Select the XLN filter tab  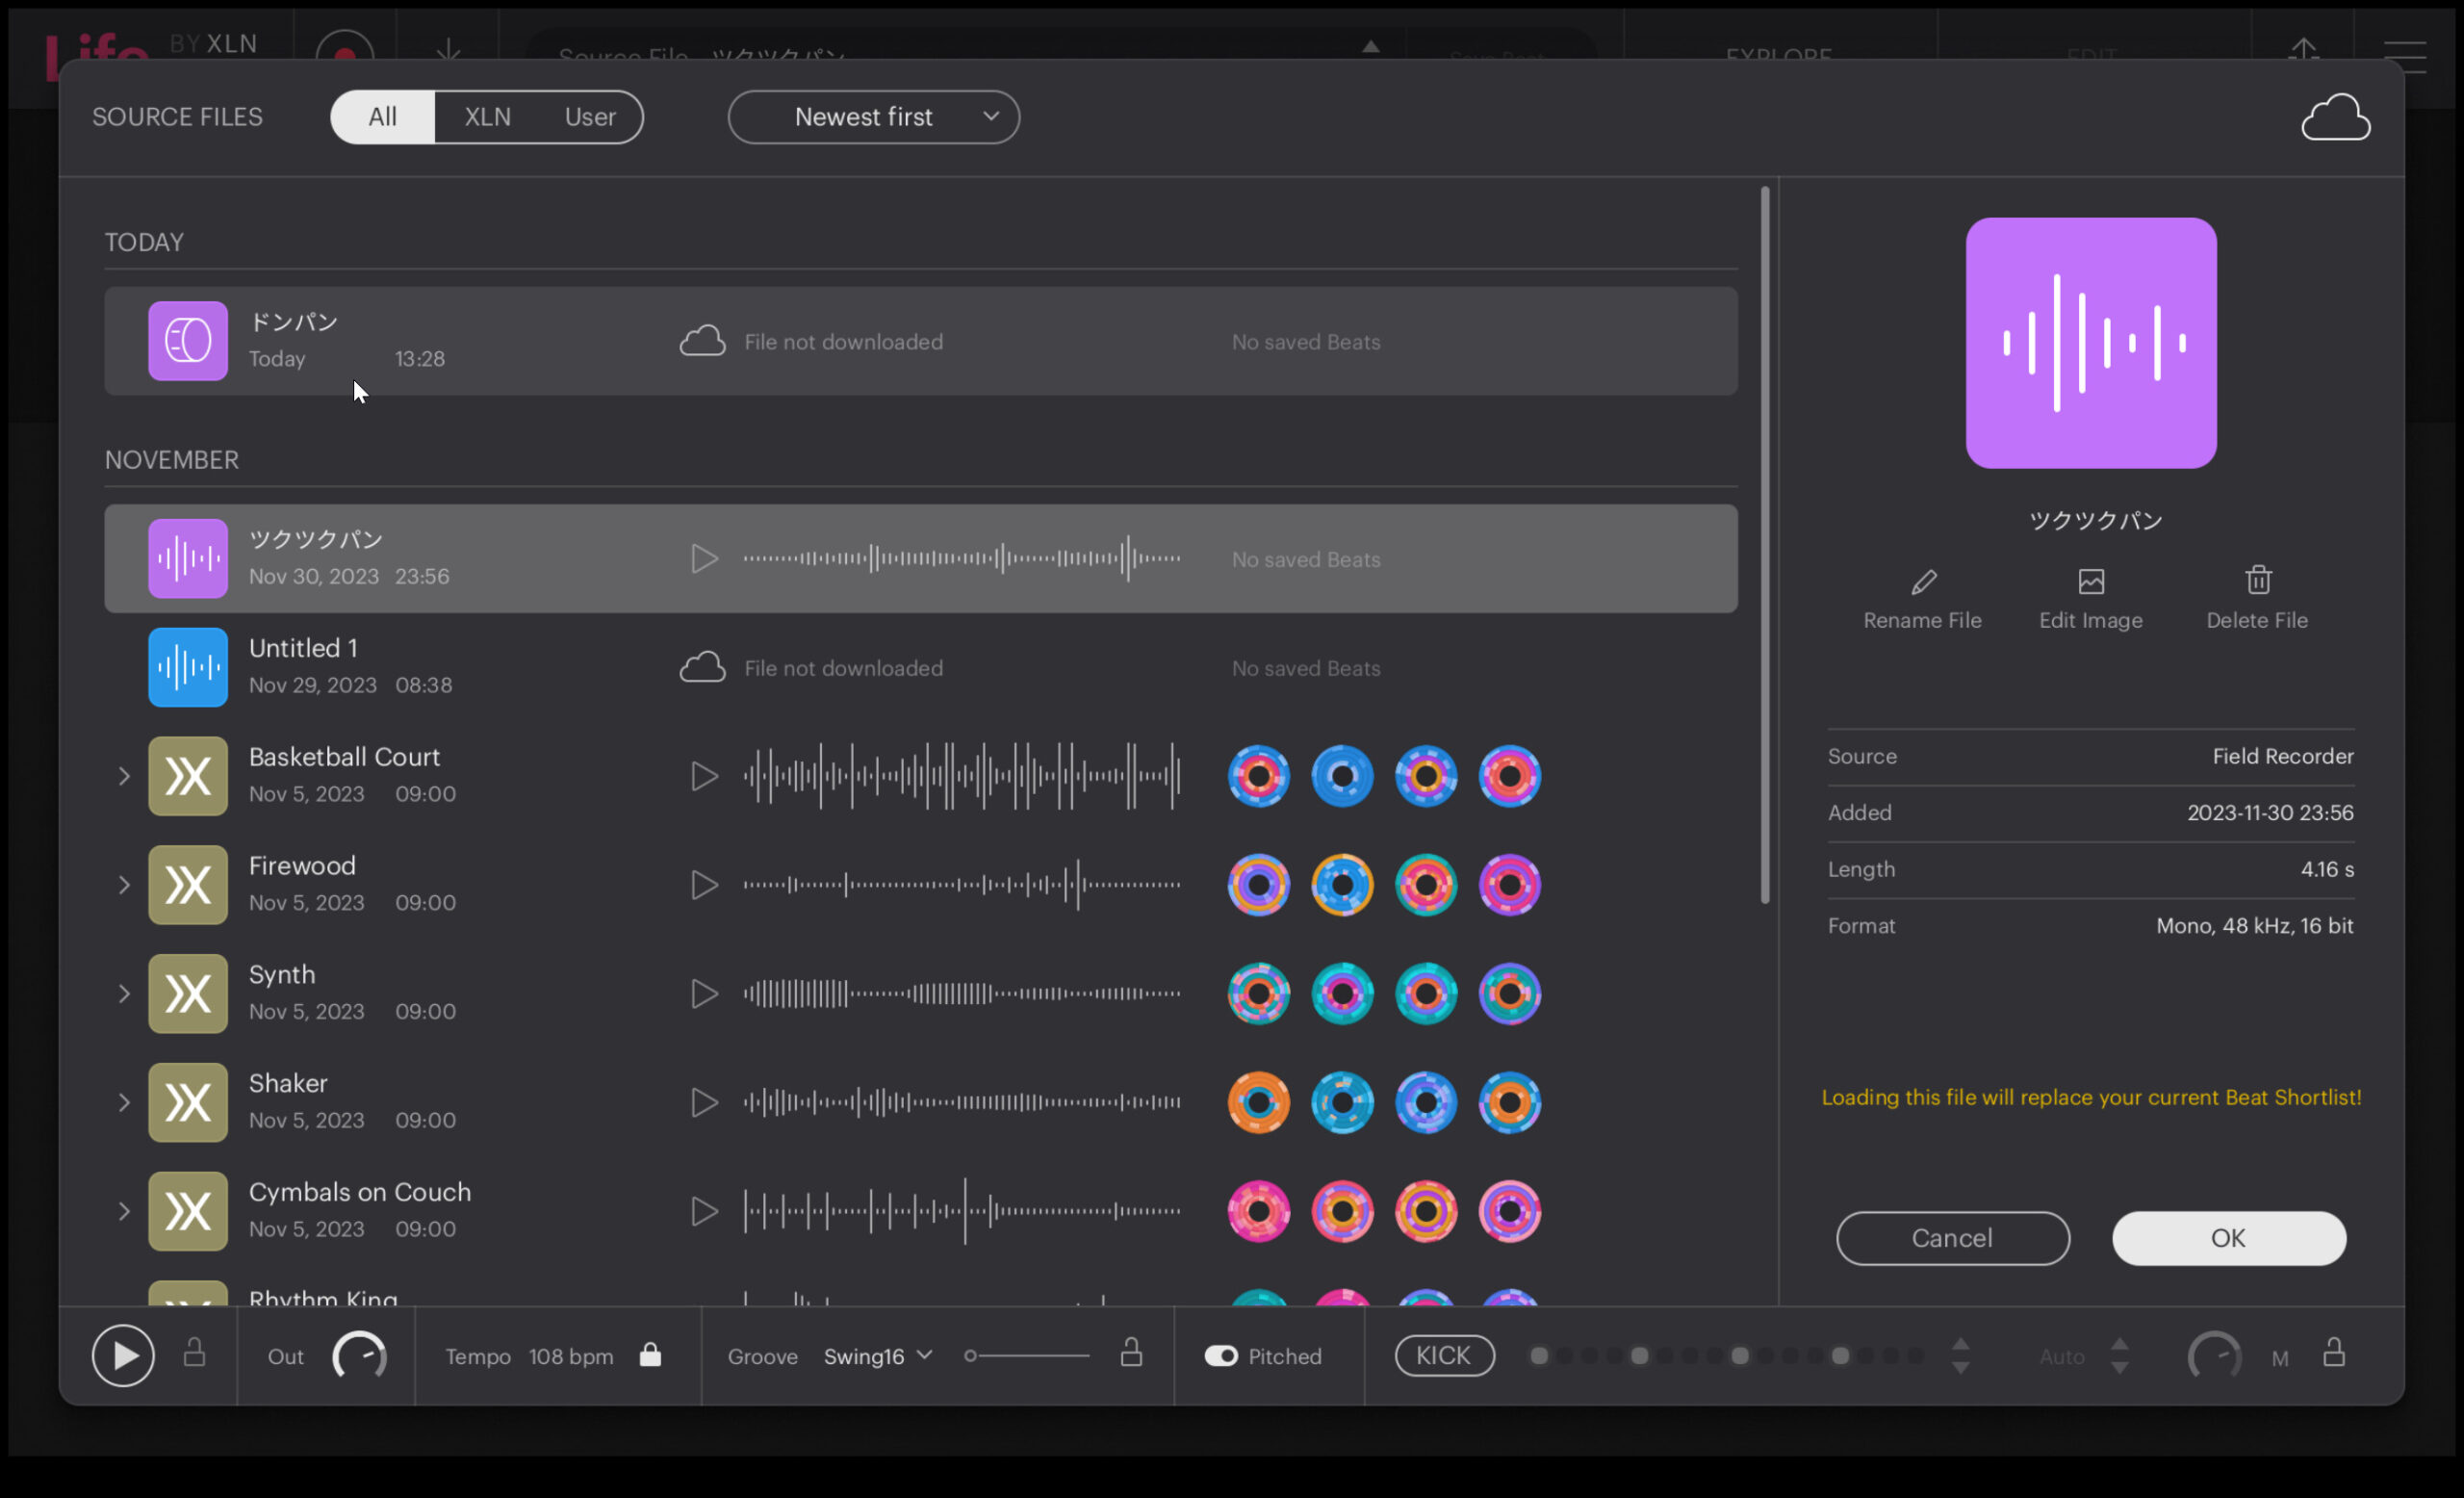click(x=487, y=117)
